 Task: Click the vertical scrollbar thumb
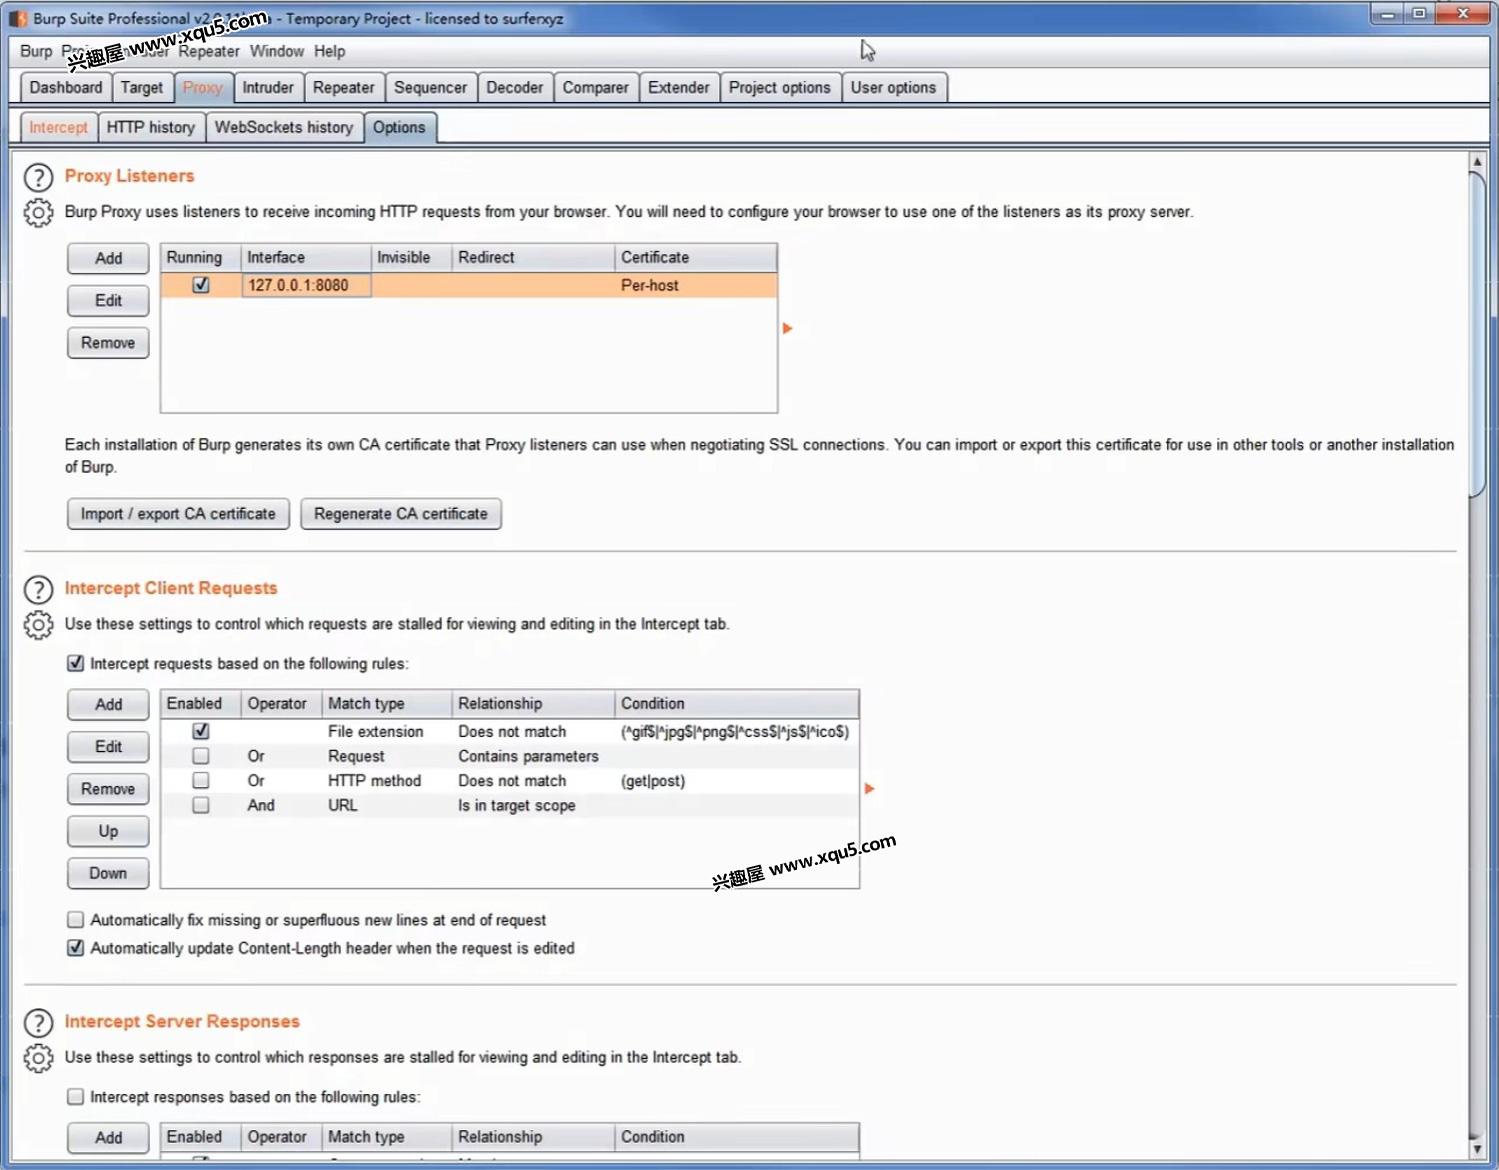pyautogui.click(x=1477, y=334)
